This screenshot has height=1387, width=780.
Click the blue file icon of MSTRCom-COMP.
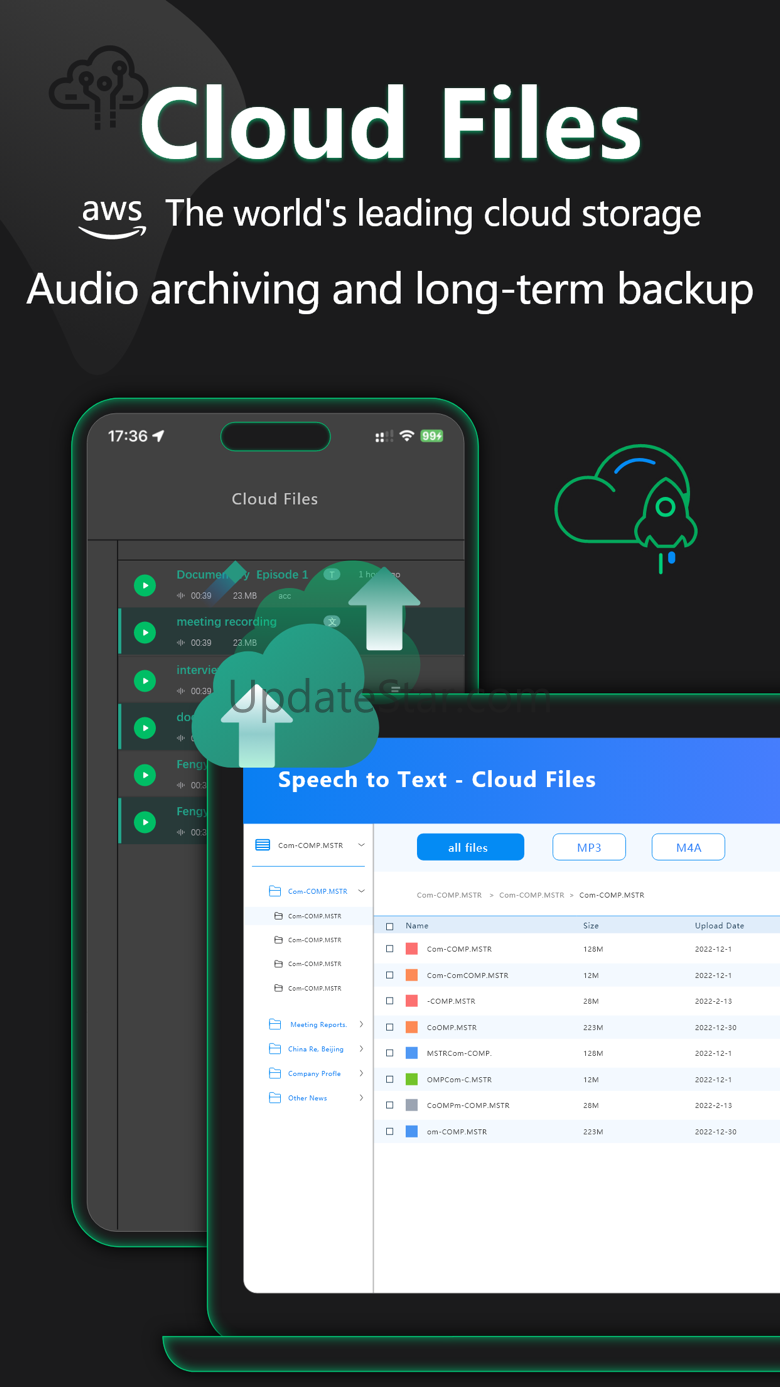412,1053
